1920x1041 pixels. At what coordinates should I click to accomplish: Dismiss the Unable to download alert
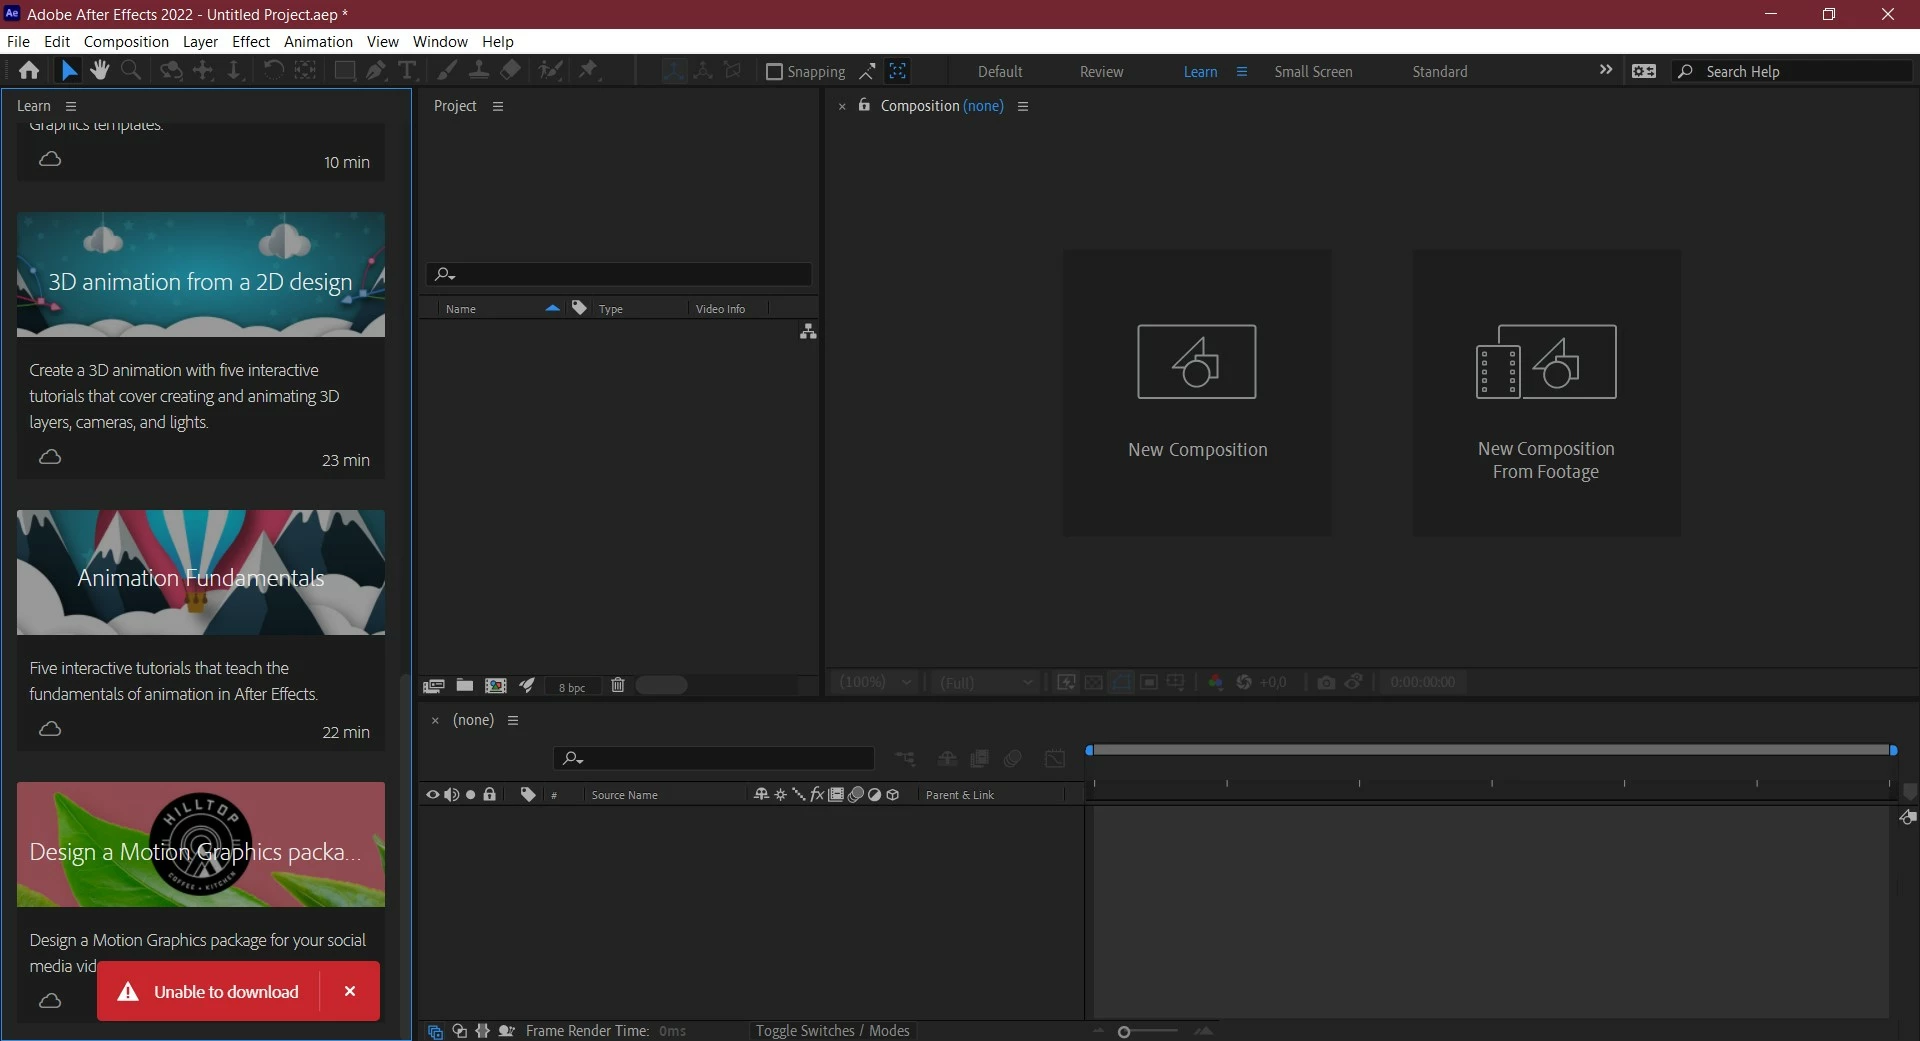click(x=350, y=991)
